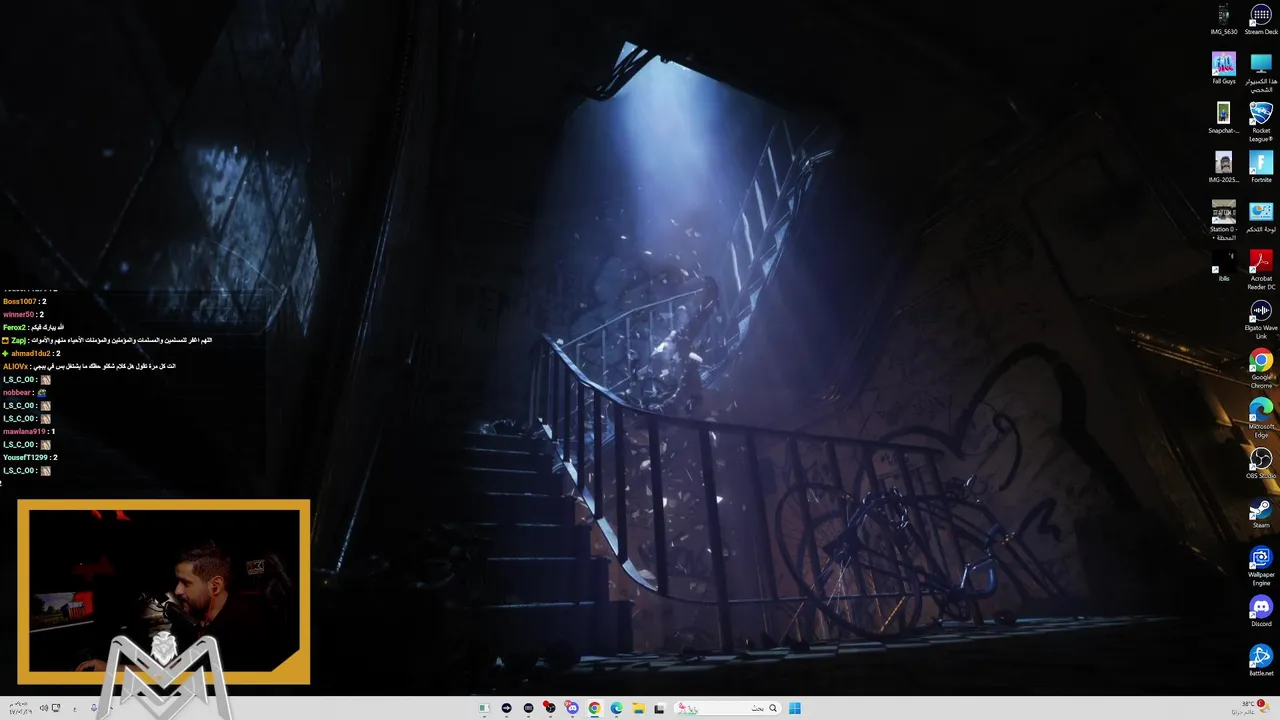Launch Steam from the desktop
1280x720 pixels.
(x=1261, y=513)
